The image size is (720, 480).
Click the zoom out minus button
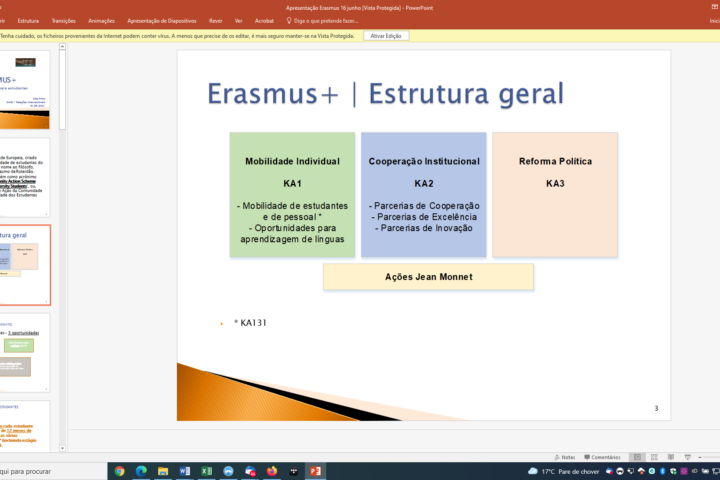coord(700,457)
